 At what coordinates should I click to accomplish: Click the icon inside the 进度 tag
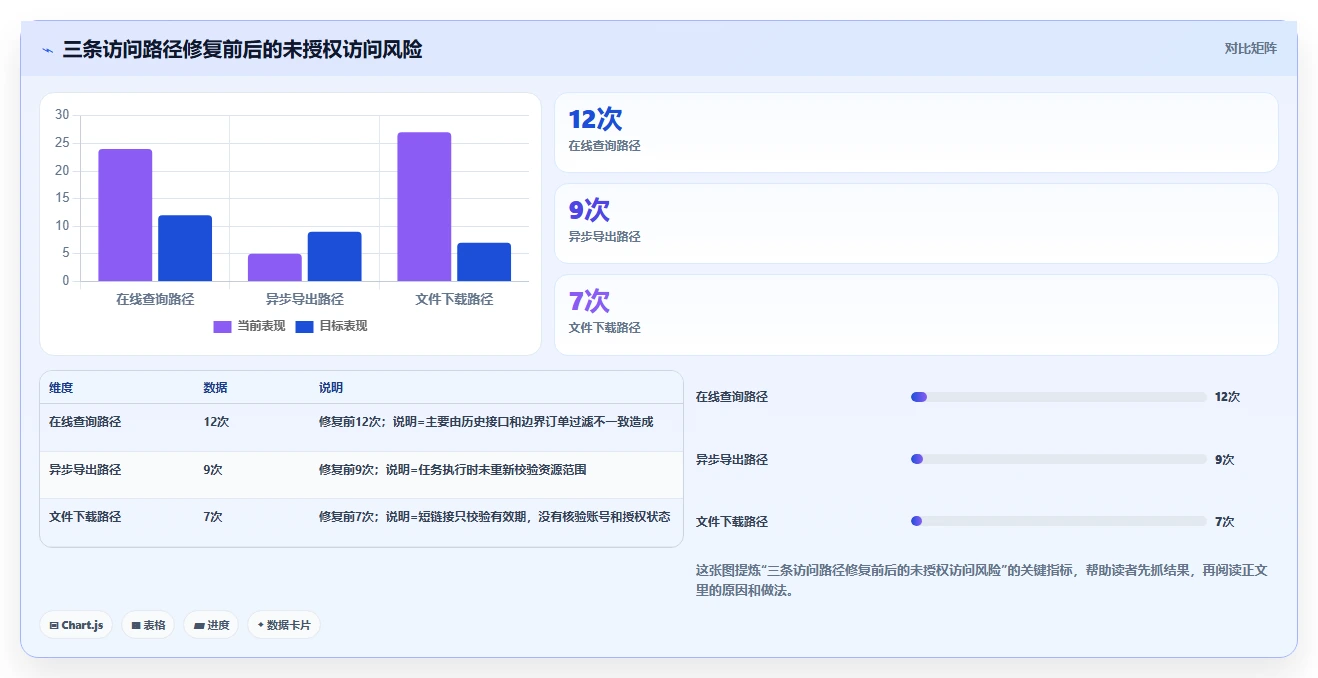(199, 625)
